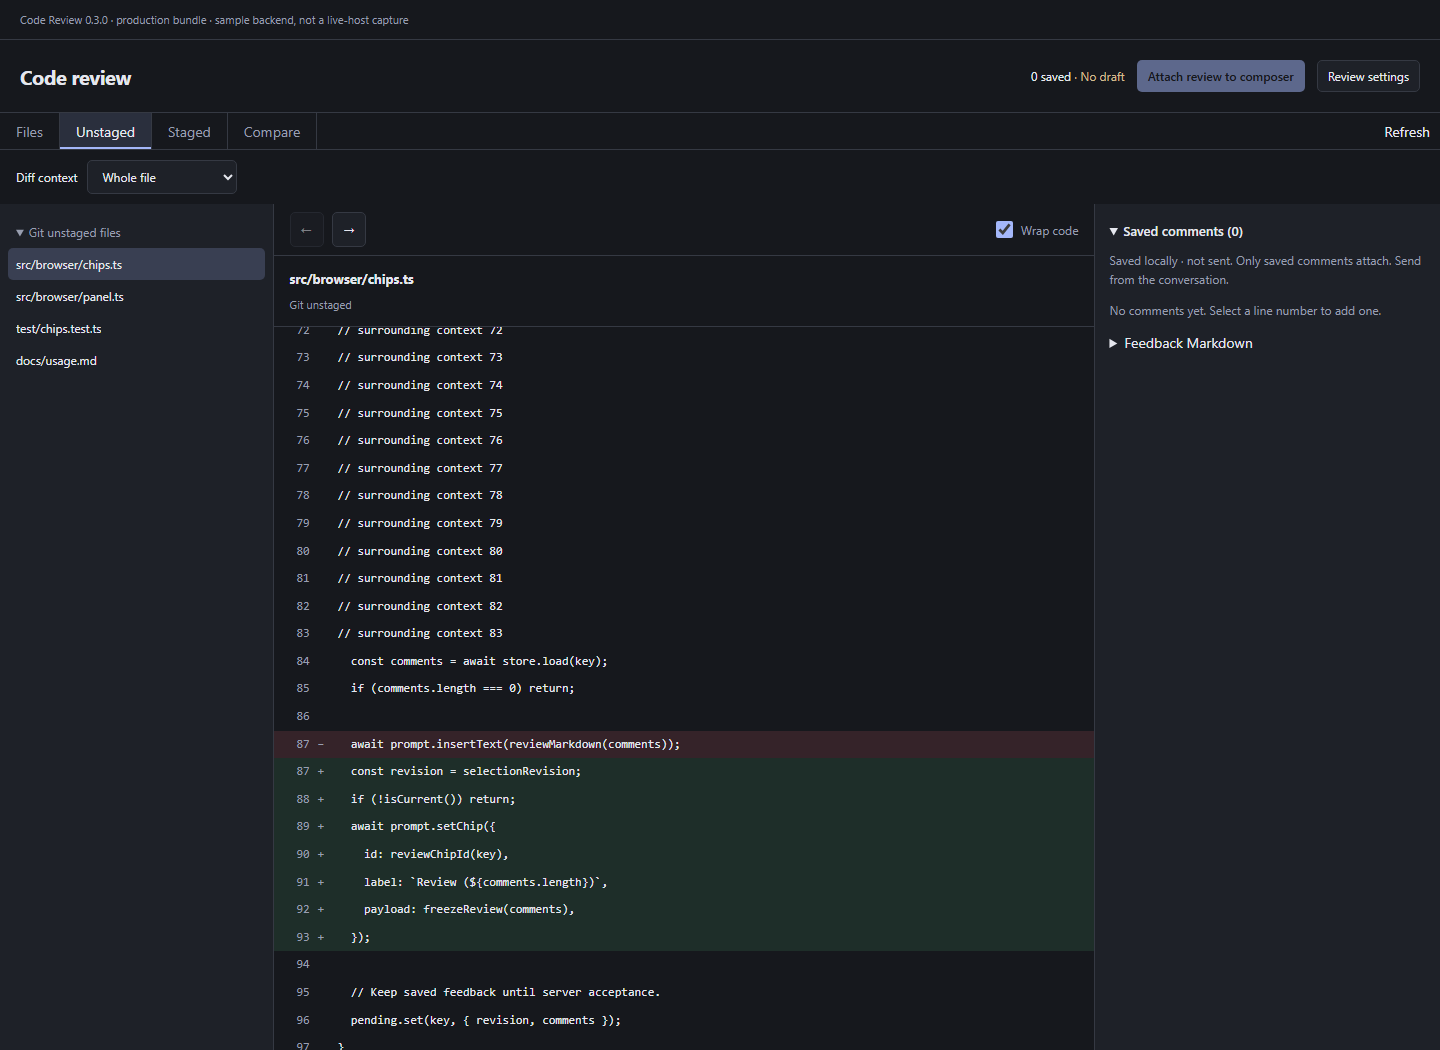
Task: Toggle the Wrap code checkbox
Action: [x=1004, y=230]
